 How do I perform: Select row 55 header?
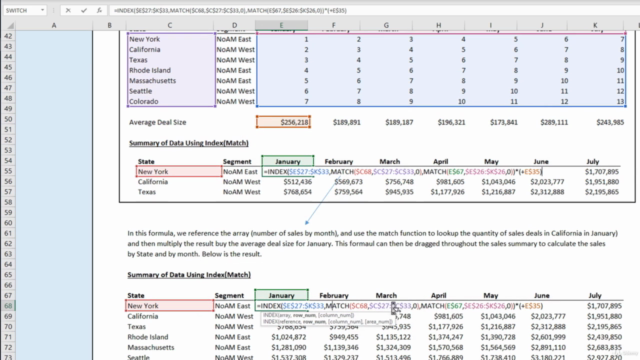tap(8, 171)
